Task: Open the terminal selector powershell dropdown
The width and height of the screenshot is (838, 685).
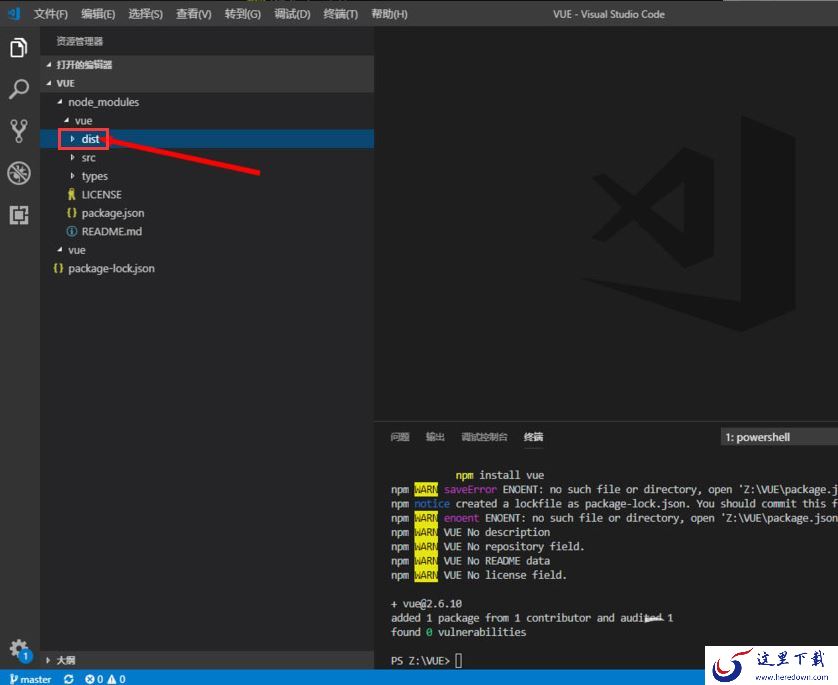Action: pyautogui.click(x=779, y=437)
